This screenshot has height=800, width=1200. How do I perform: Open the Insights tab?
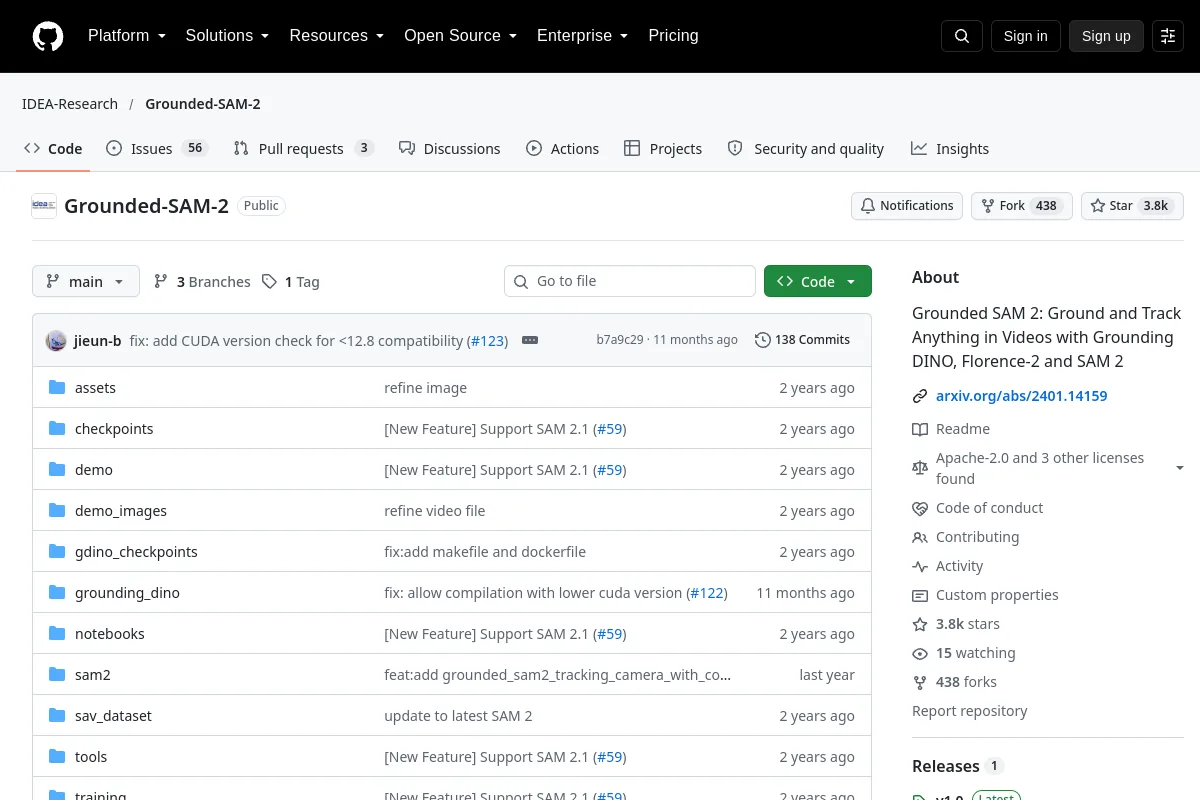coord(950,148)
